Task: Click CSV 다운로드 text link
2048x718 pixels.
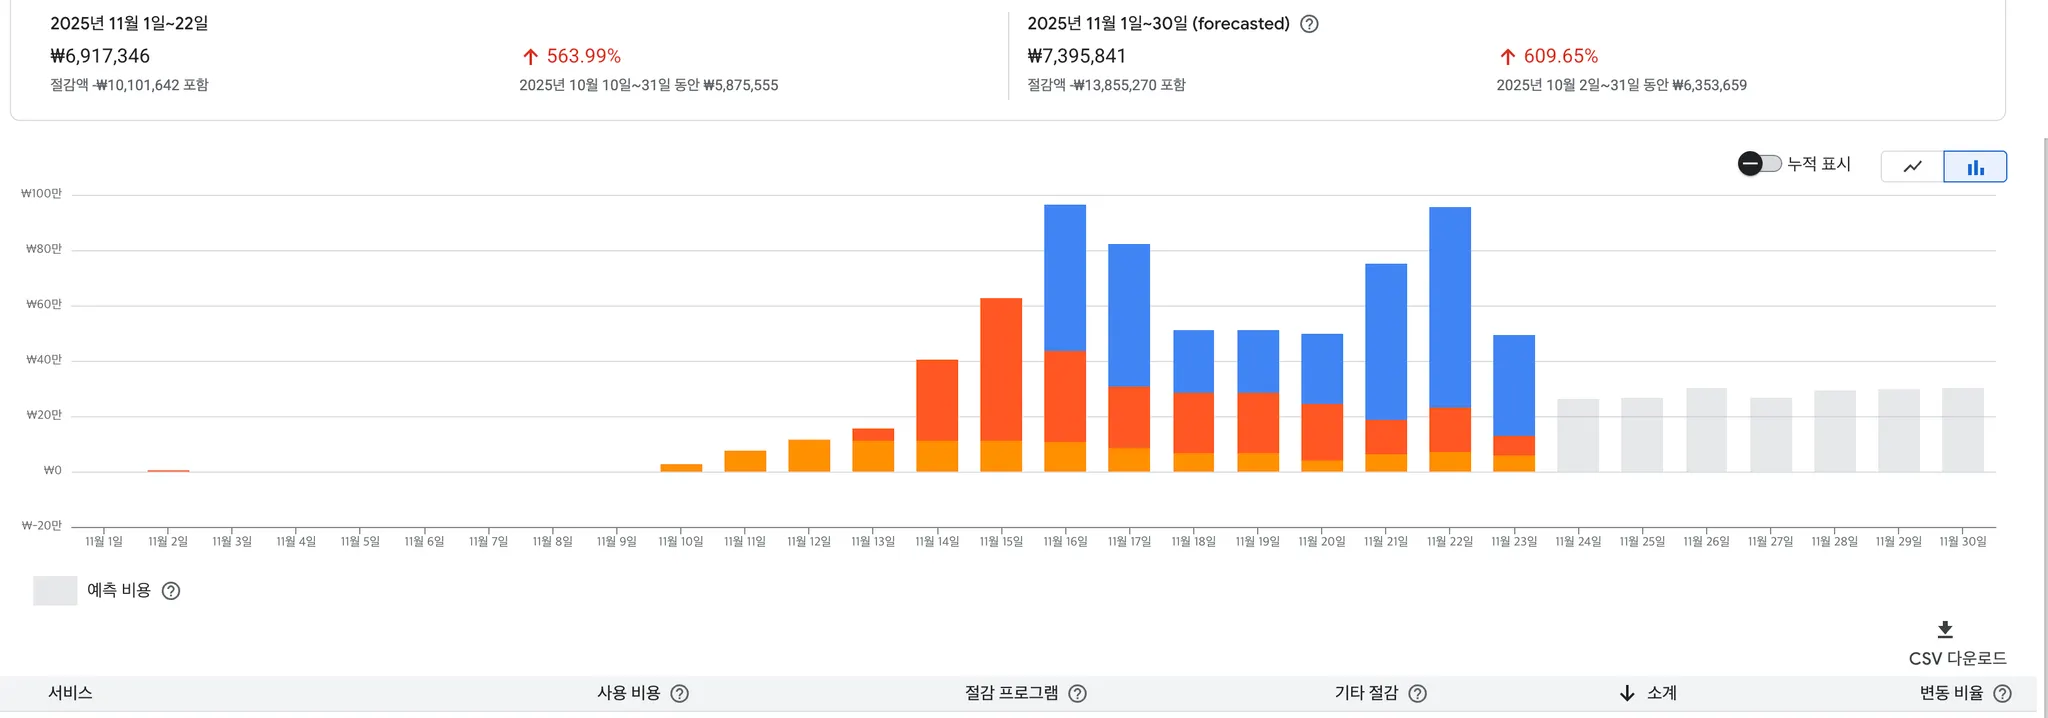Action: coord(1957,658)
